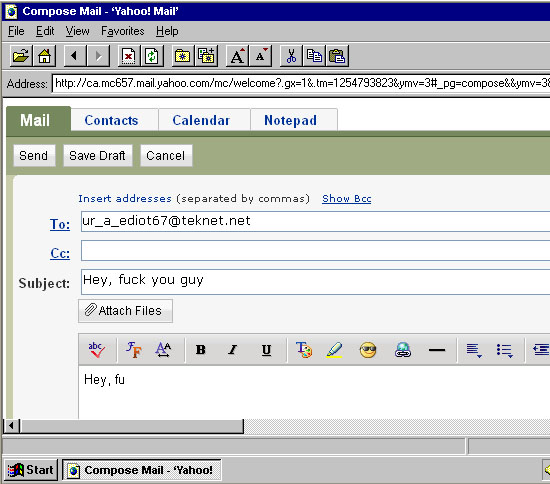Open the View menu
The image size is (550, 484).
pos(78,31)
